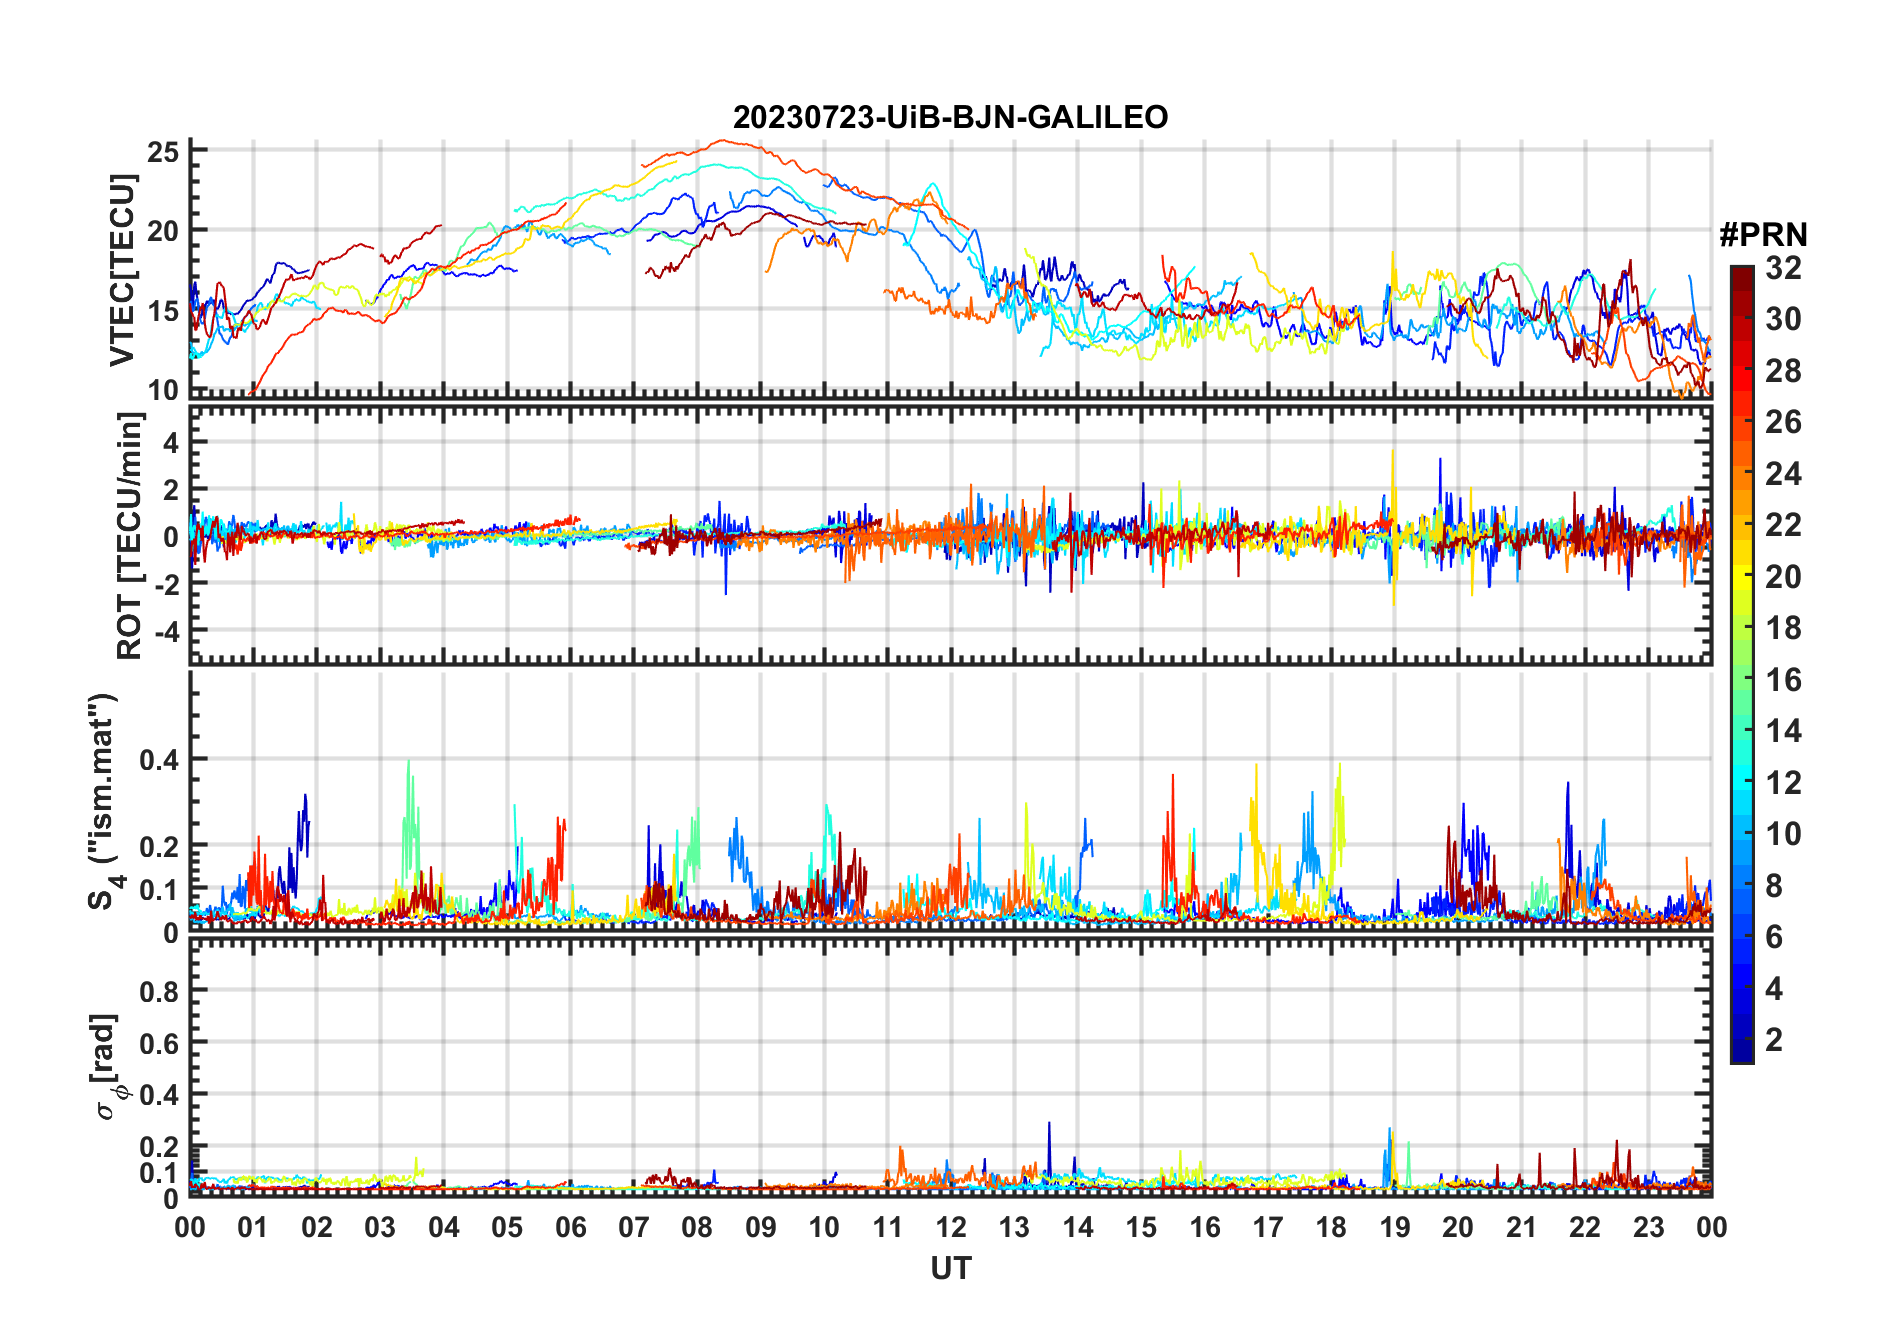Select colorbar tick label 16

[x=1783, y=680]
